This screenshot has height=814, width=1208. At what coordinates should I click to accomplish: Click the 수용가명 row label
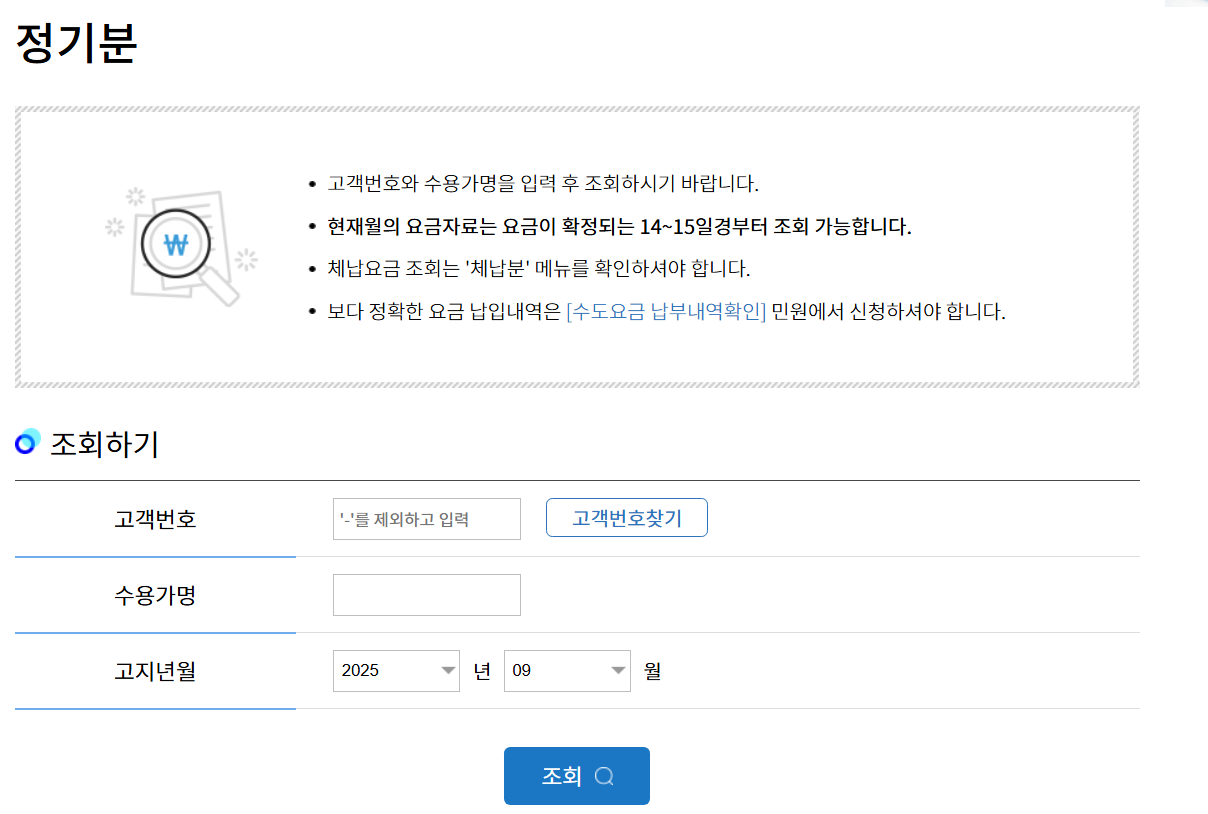click(x=155, y=595)
